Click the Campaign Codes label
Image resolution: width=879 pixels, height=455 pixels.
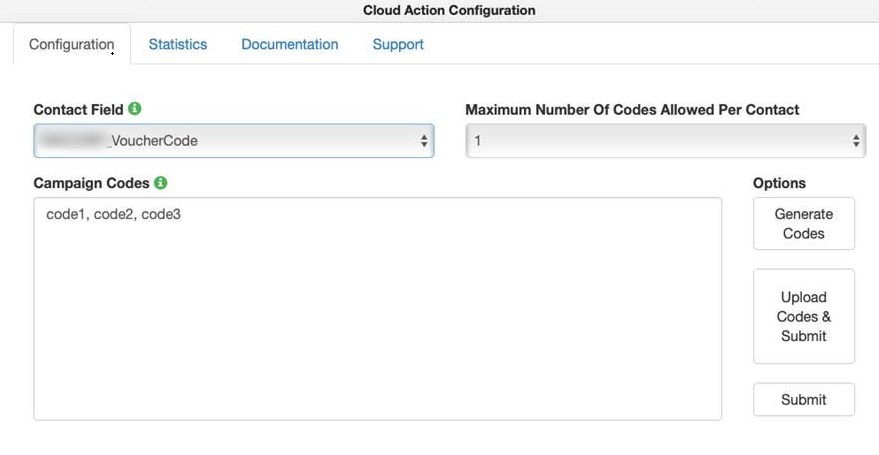click(91, 184)
